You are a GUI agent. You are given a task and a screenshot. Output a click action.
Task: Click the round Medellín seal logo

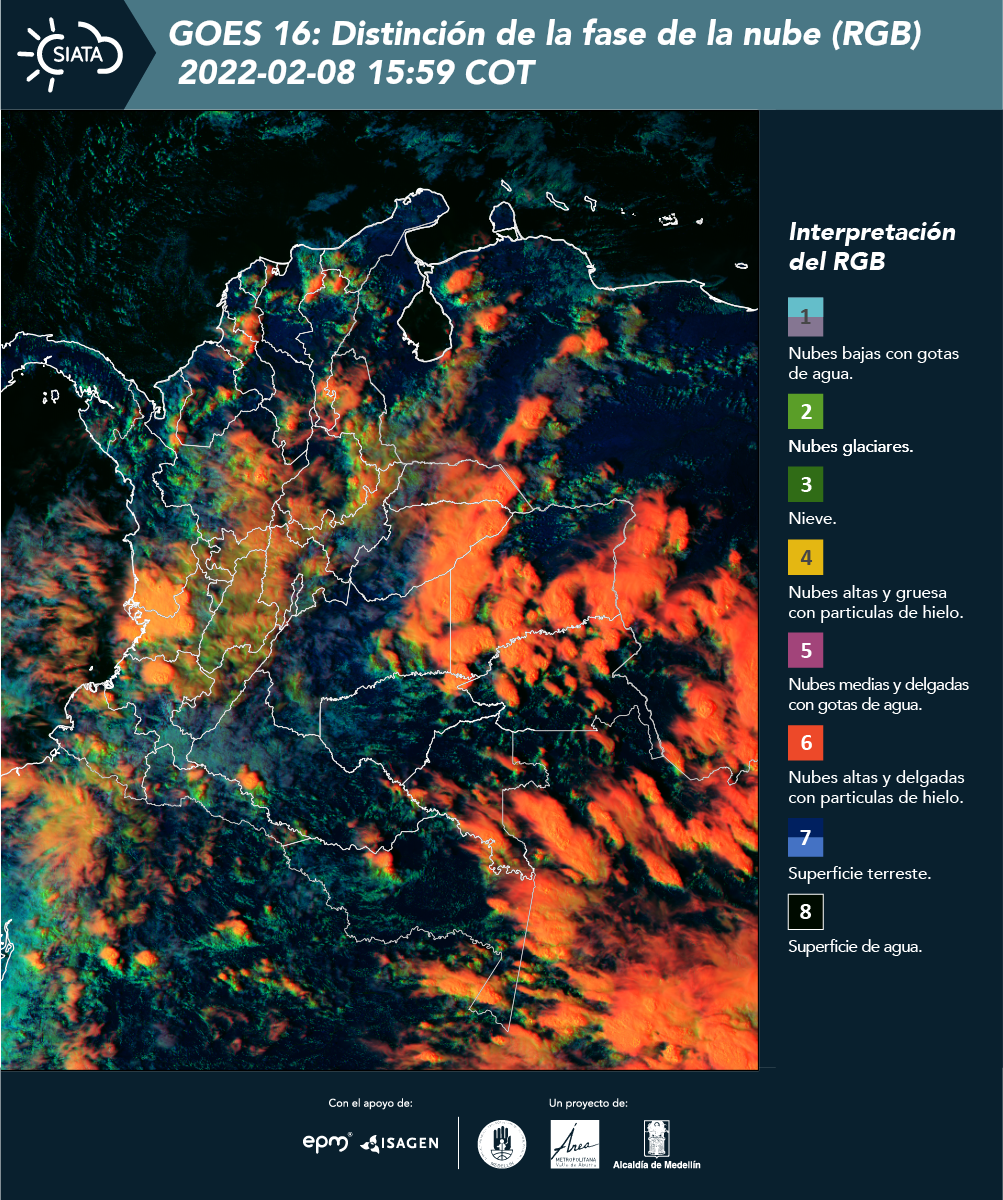pos(501,1143)
